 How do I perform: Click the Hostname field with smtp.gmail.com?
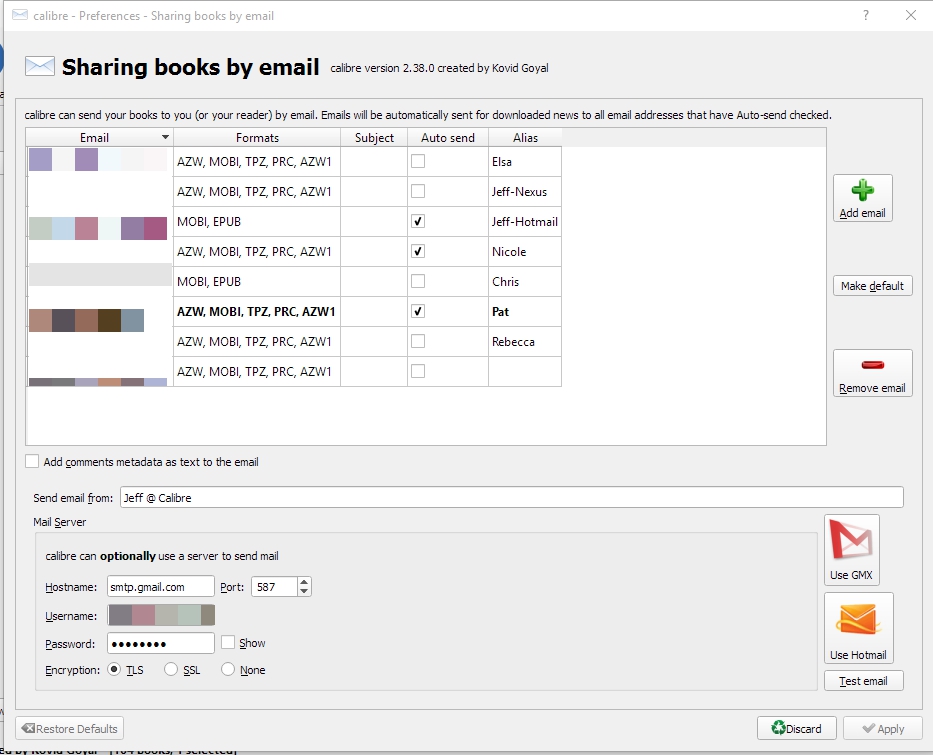click(161, 587)
